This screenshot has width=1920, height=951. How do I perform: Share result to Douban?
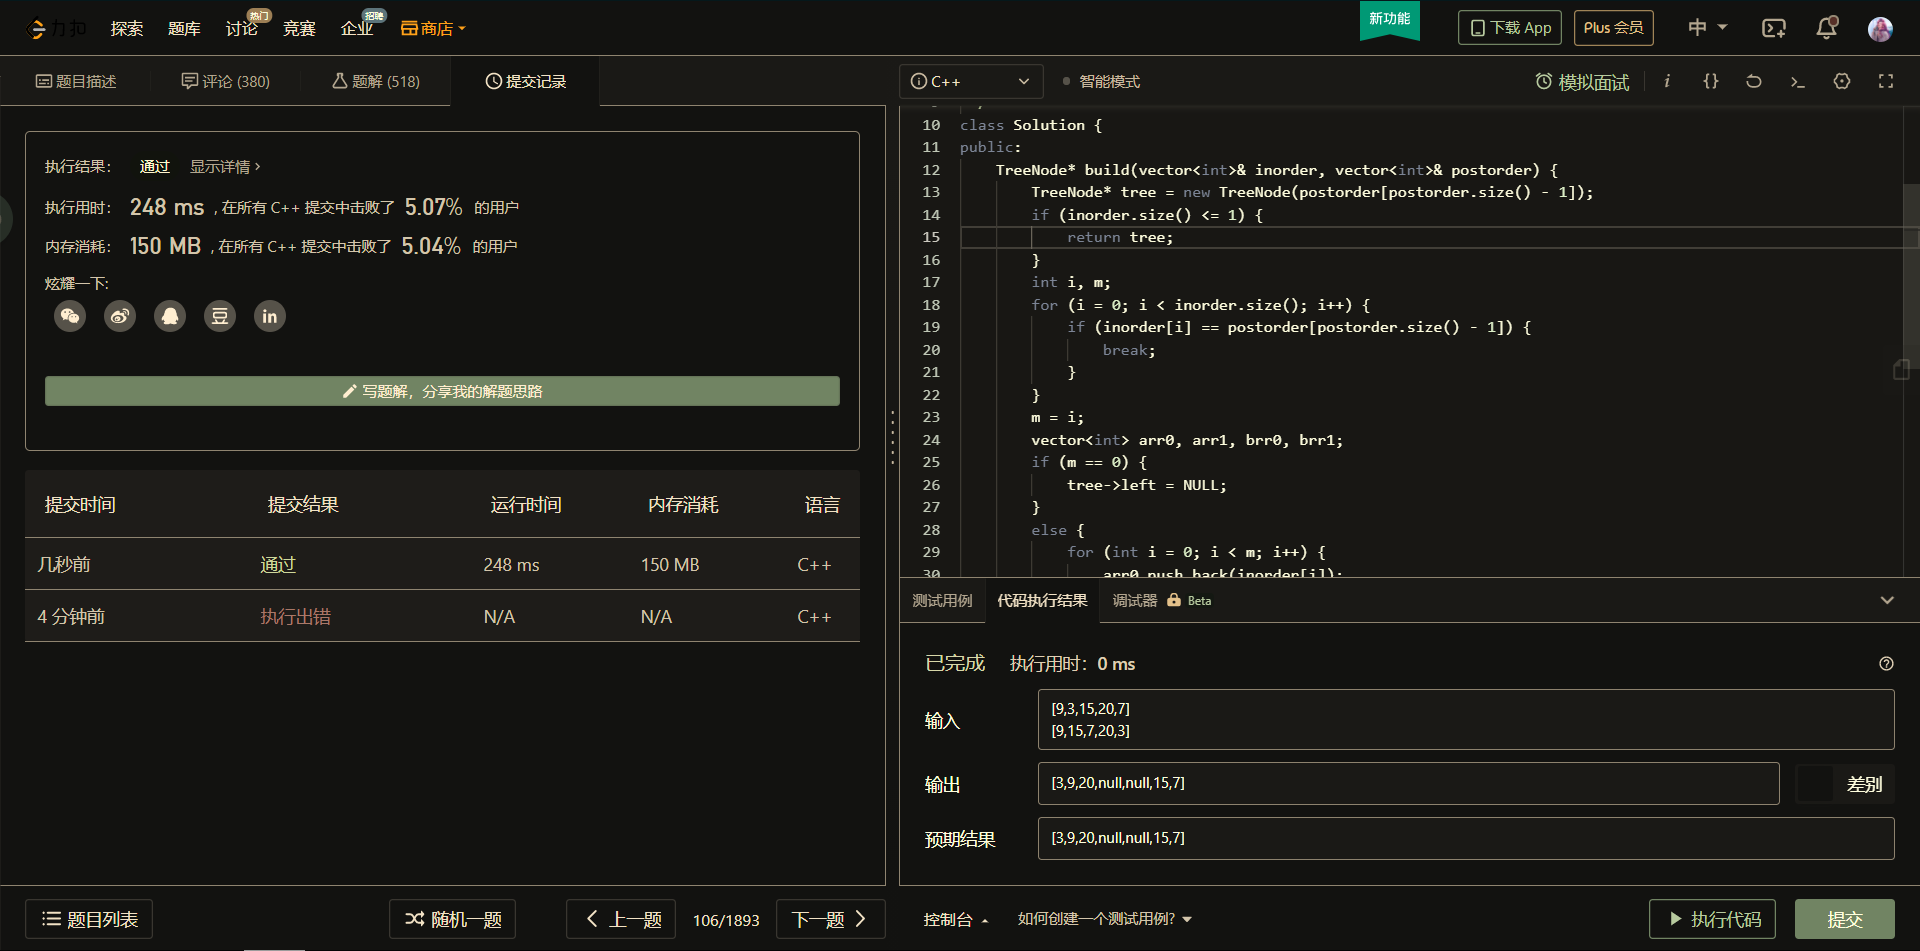[220, 316]
